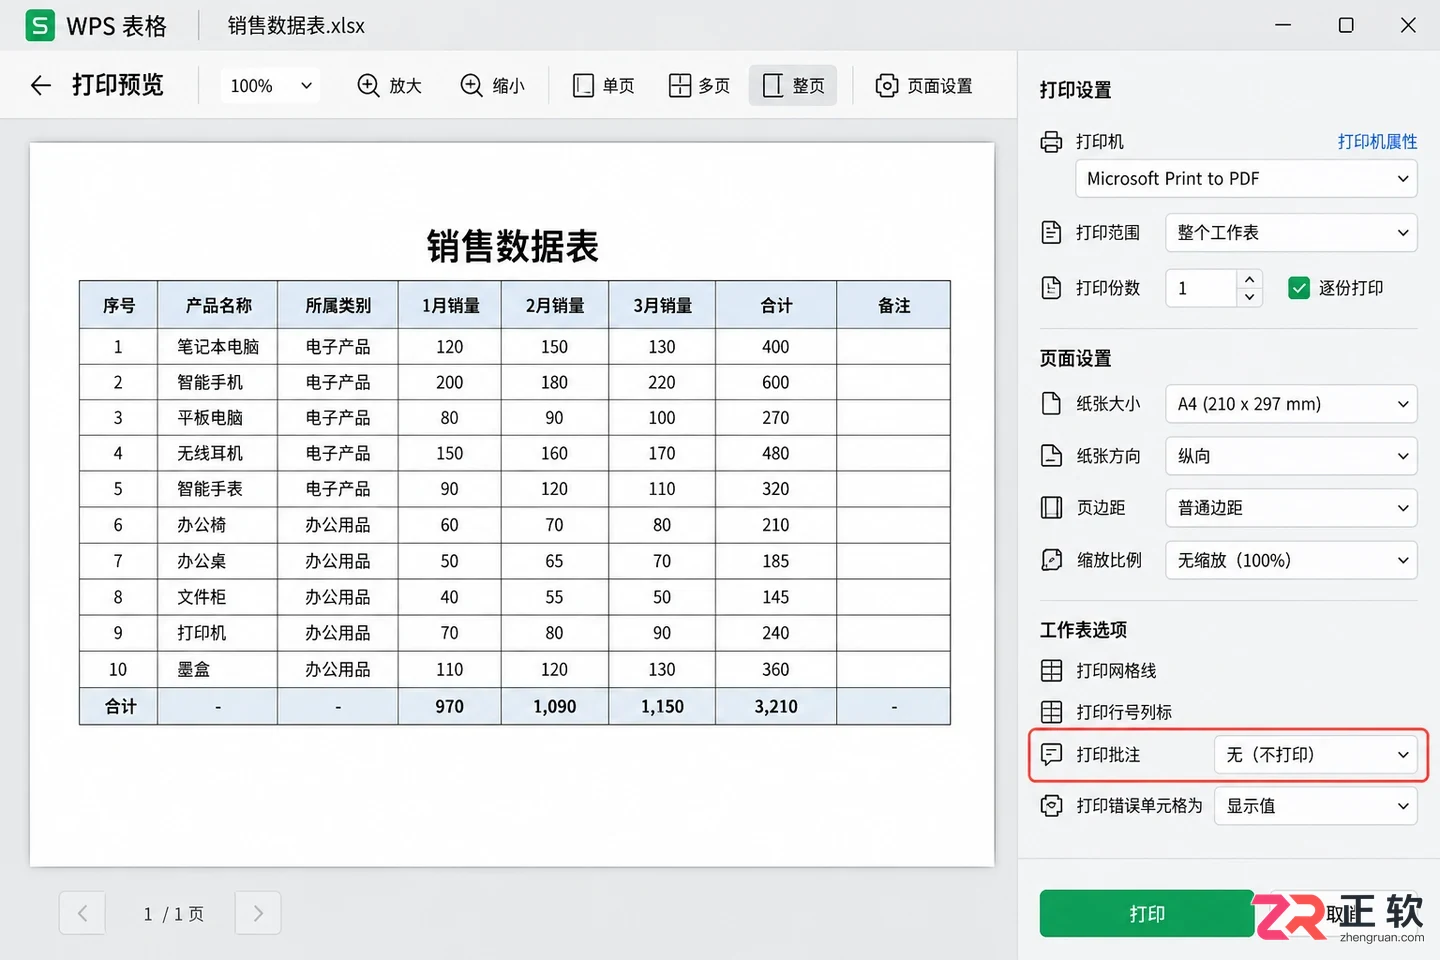This screenshot has height=960, width=1440.
Task: Open the 纸张方向 纵向 orientation dropdown
Action: [1291, 456]
